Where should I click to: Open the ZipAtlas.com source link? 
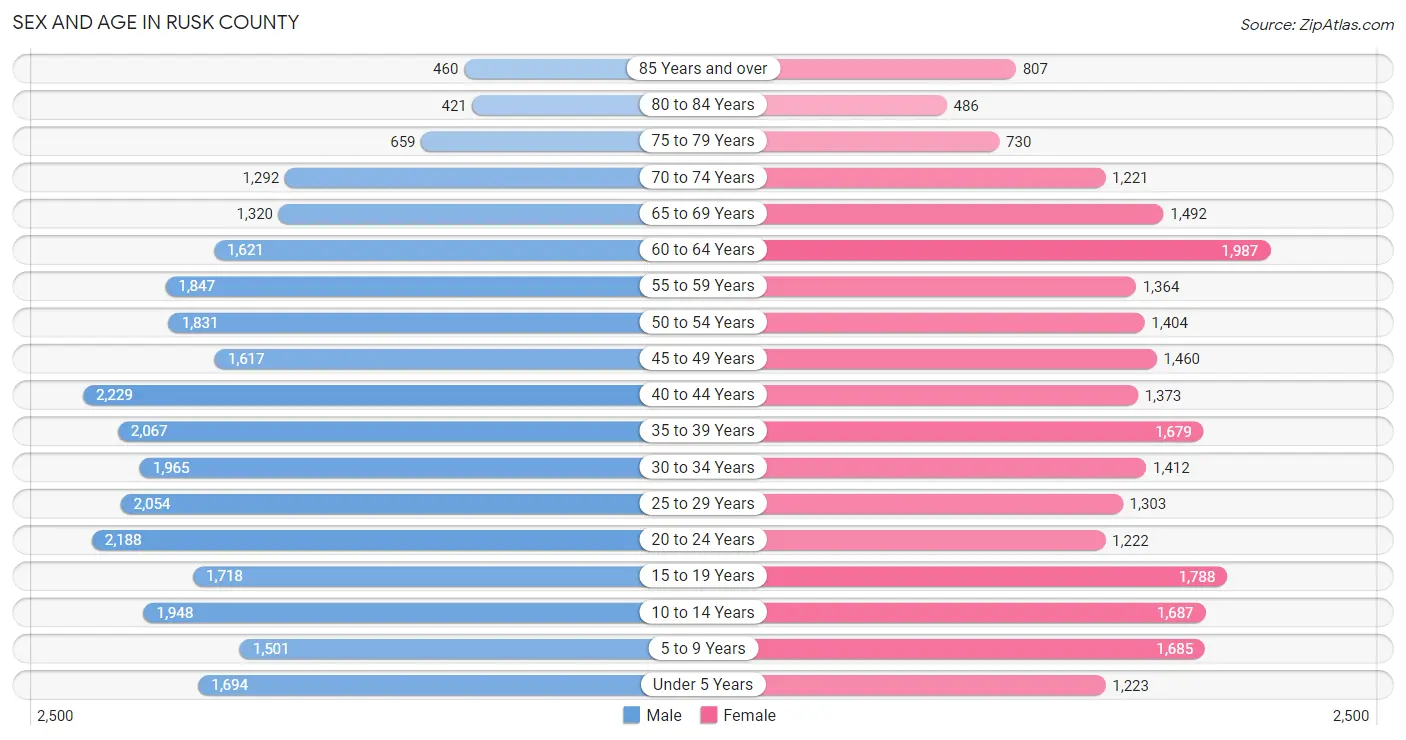click(1317, 24)
